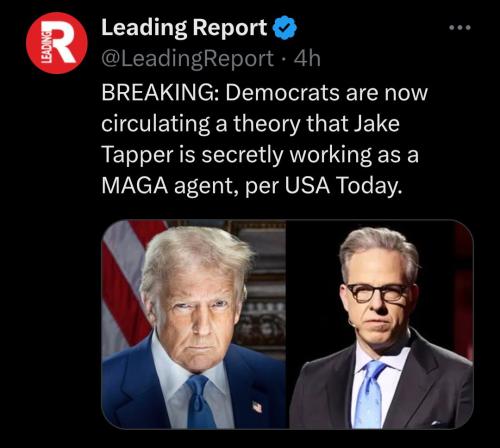
Task: Click 'MAGA agent' in the post text
Action: pos(169,185)
